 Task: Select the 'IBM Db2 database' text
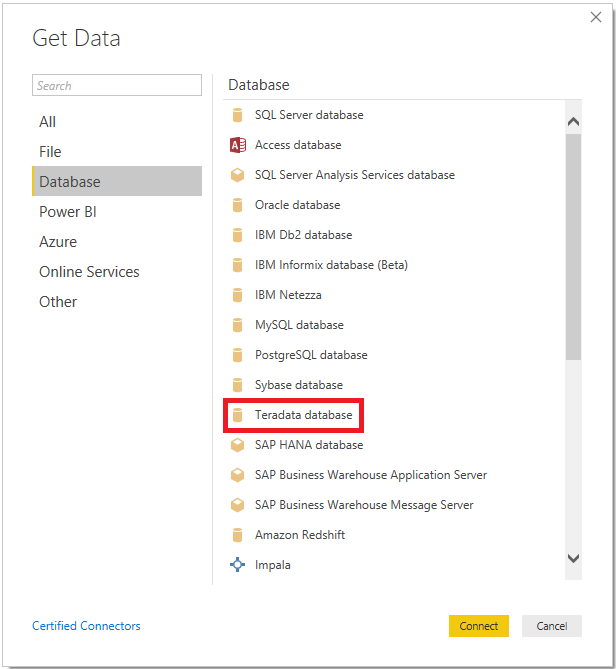[304, 235]
